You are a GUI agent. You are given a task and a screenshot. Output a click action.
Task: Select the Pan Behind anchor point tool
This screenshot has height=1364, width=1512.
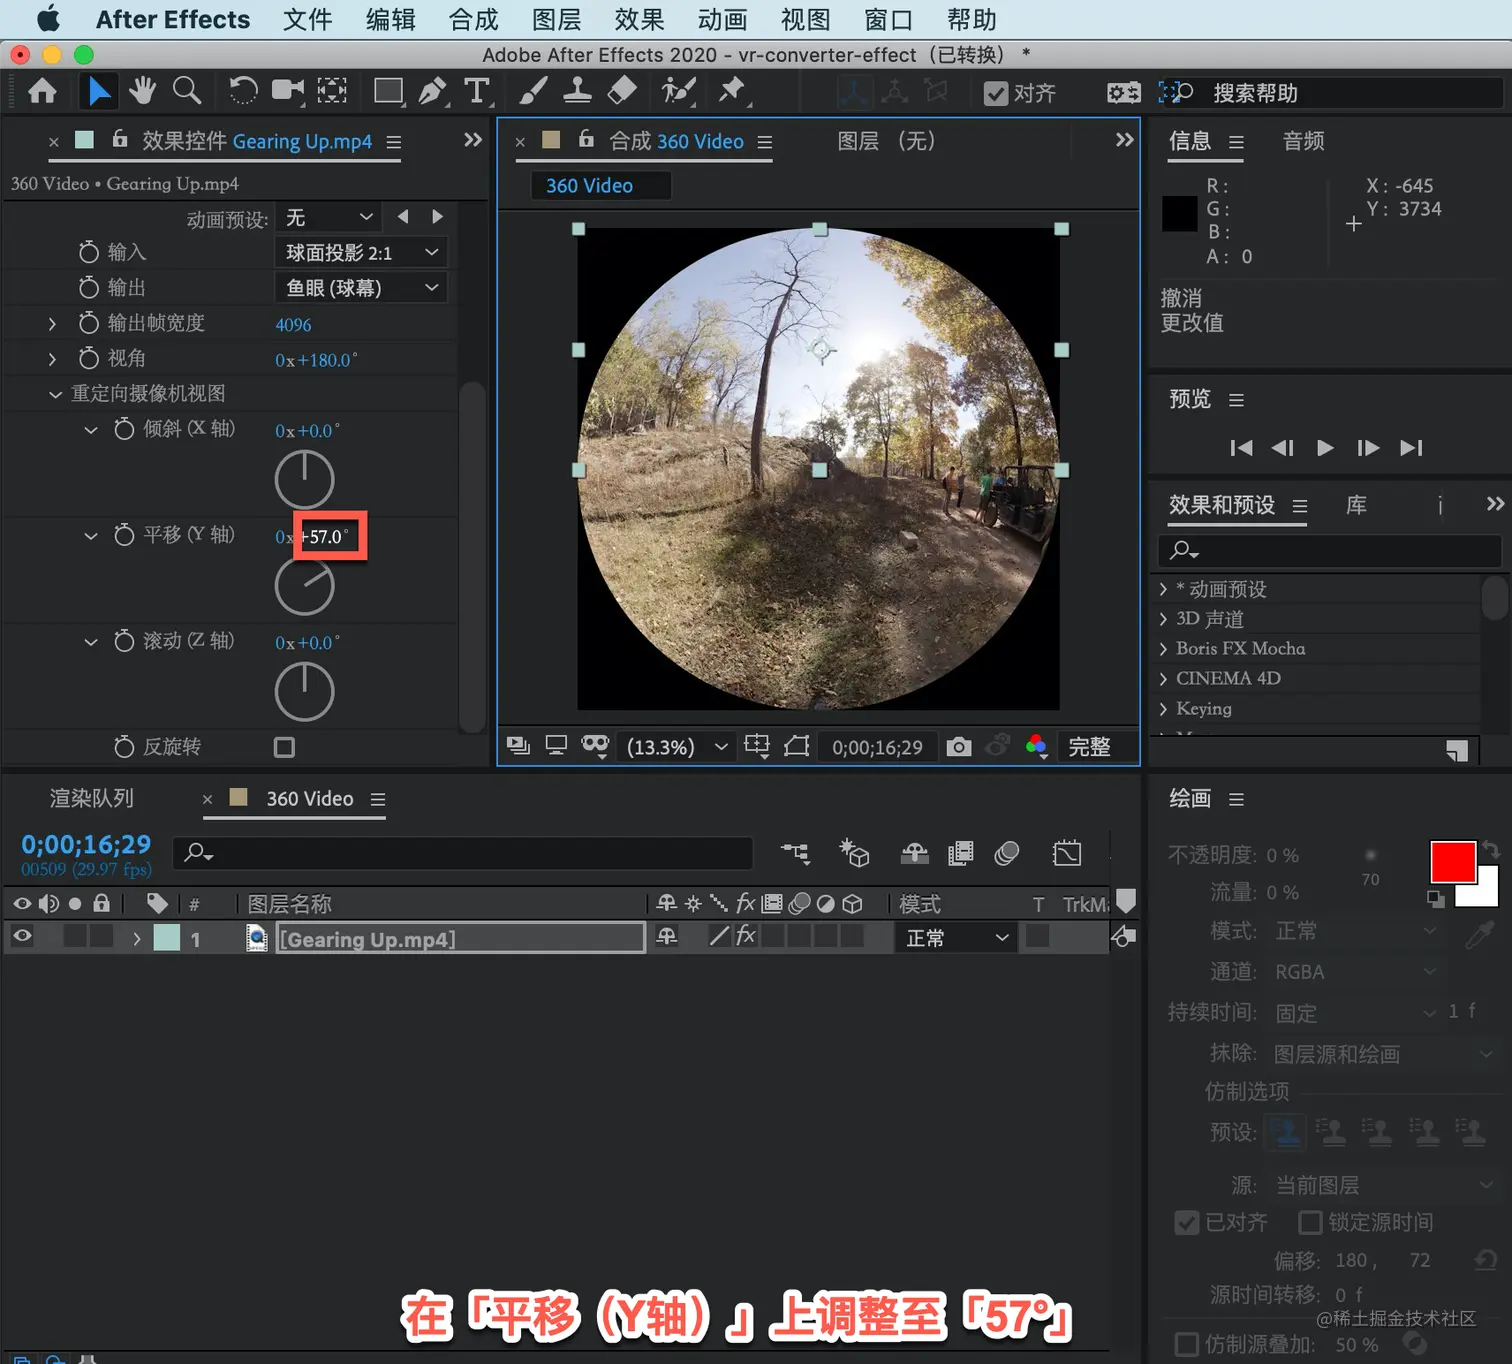coord(332,91)
